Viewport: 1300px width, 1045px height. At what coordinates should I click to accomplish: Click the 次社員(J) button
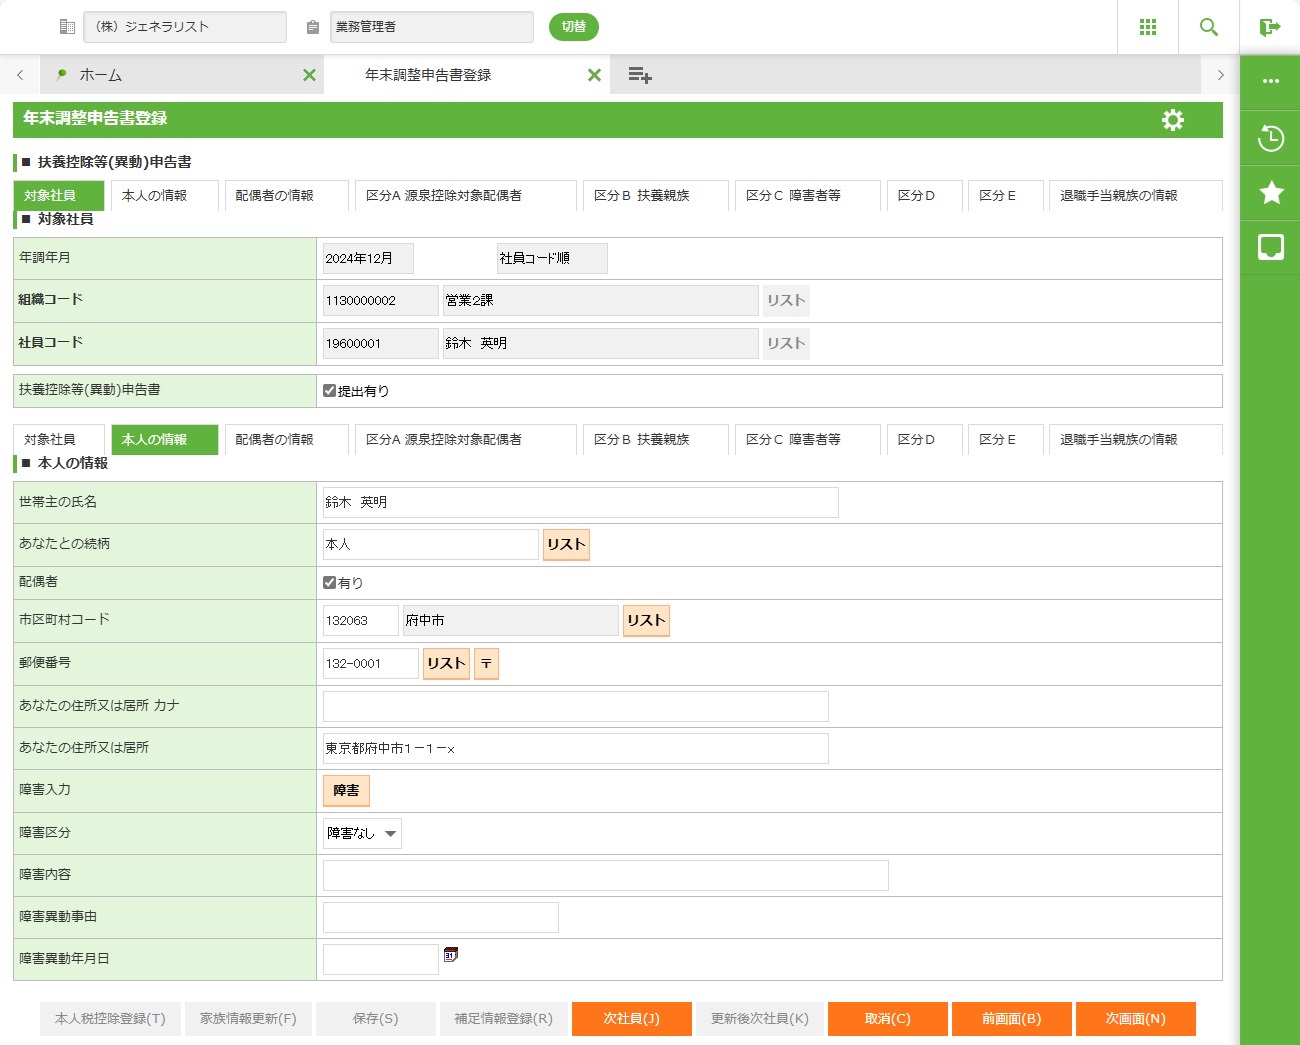(631, 1018)
